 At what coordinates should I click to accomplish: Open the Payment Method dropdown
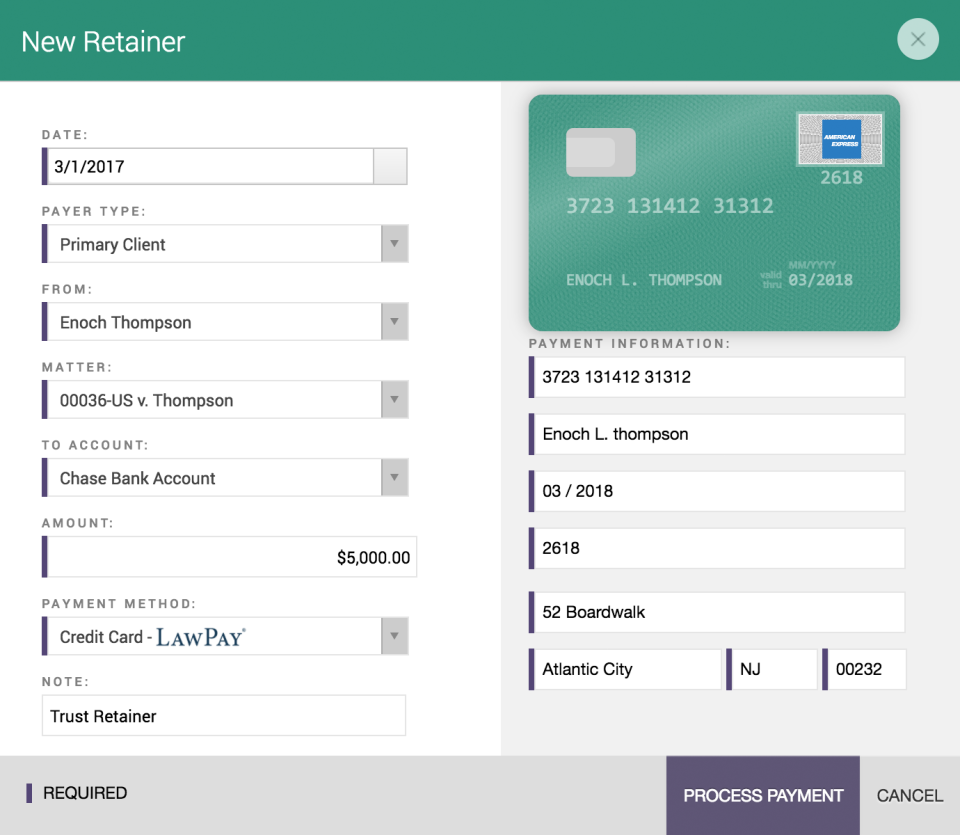click(x=396, y=635)
